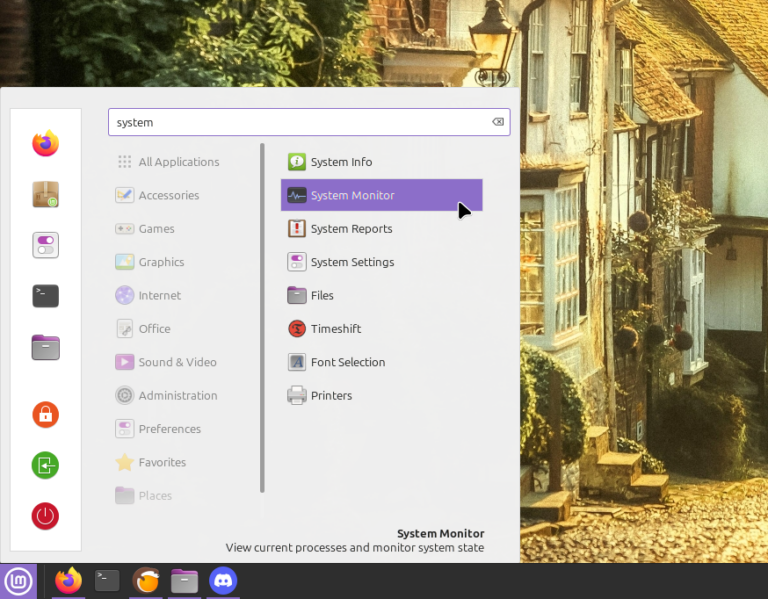Select Favorites category

(151, 462)
